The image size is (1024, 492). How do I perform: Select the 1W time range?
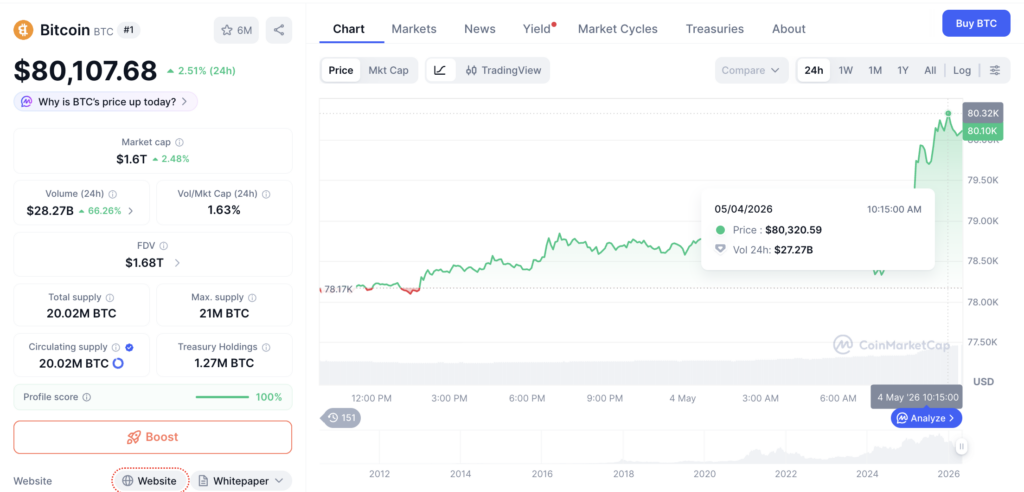[x=846, y=71]
